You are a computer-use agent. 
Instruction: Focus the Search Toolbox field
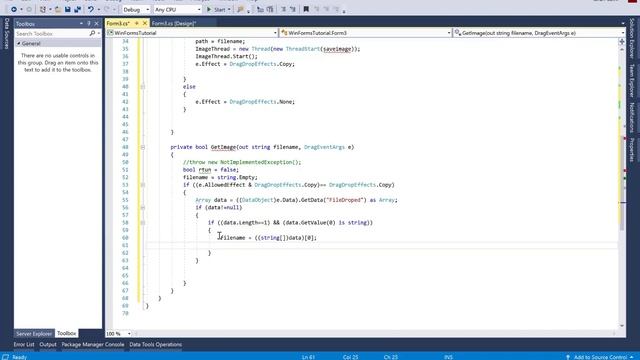[51, 33]
